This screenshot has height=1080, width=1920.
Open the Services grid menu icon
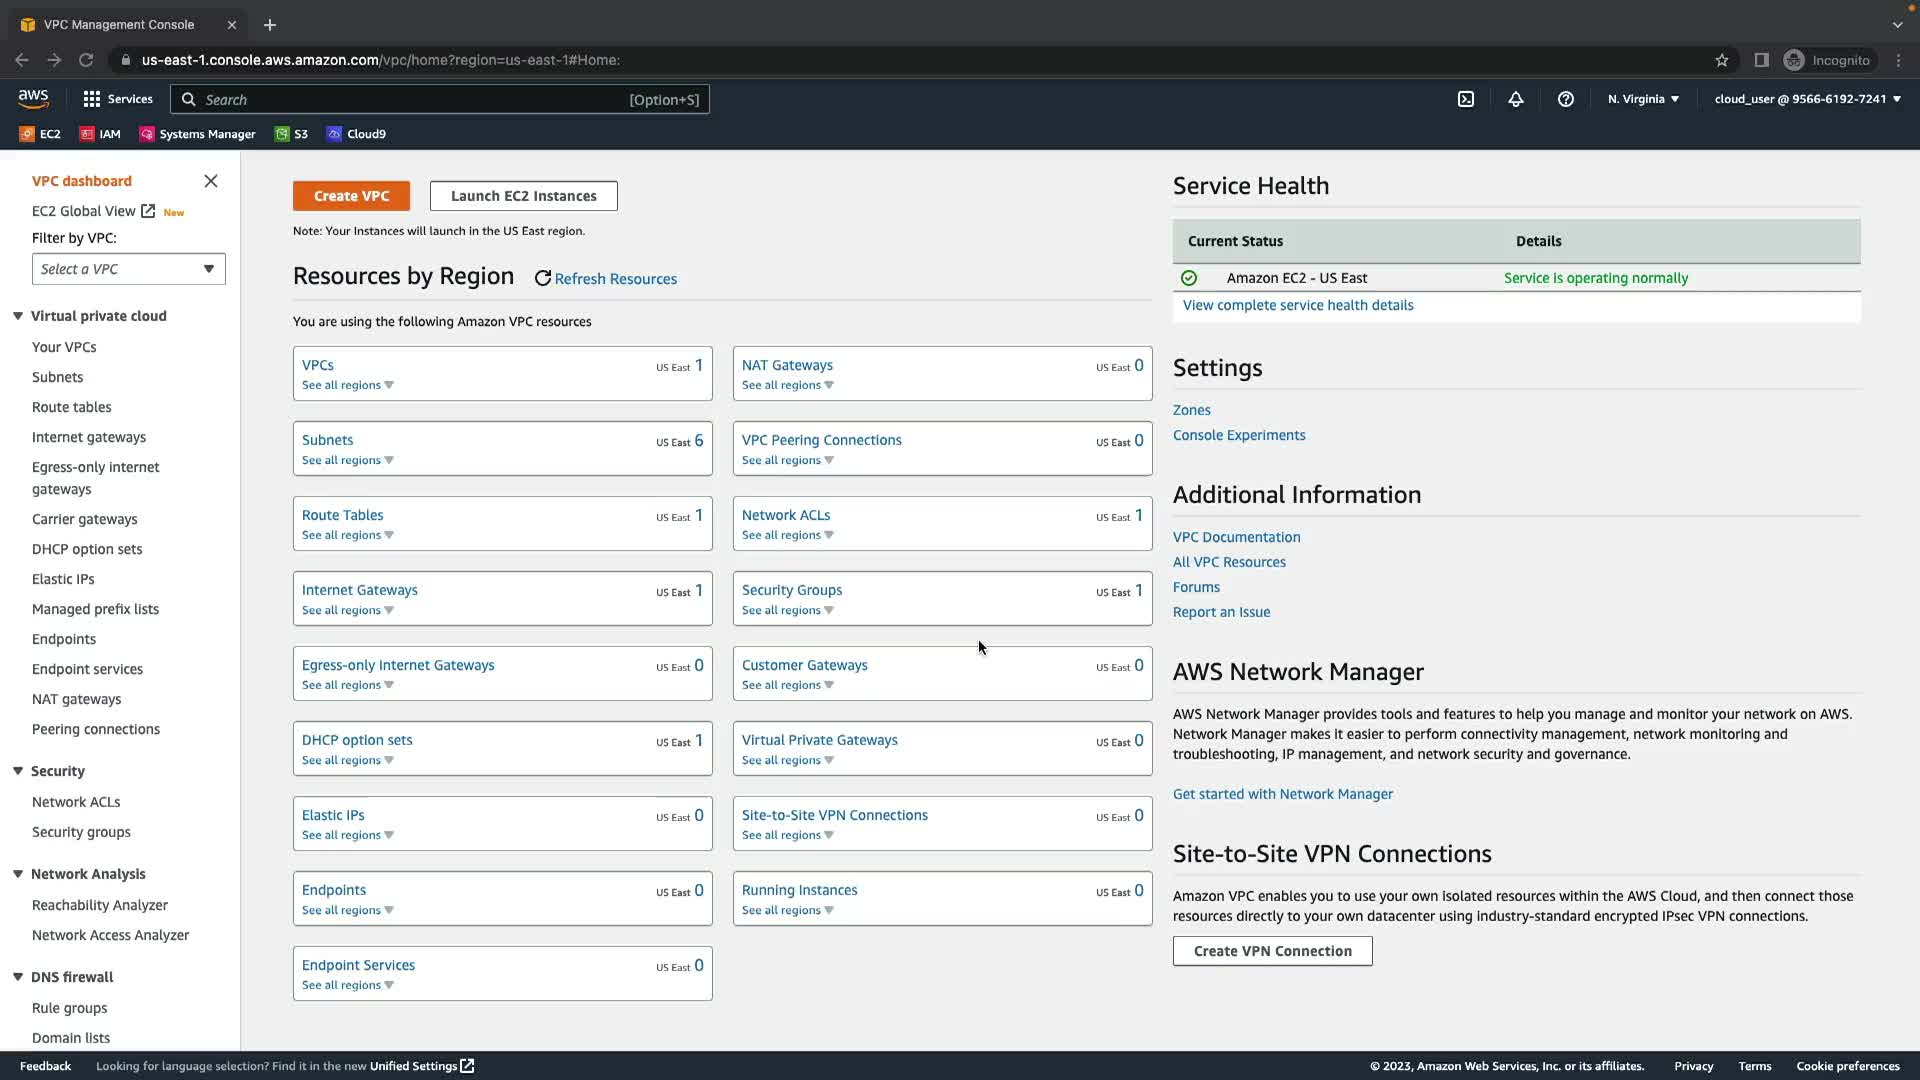(92, 99)
